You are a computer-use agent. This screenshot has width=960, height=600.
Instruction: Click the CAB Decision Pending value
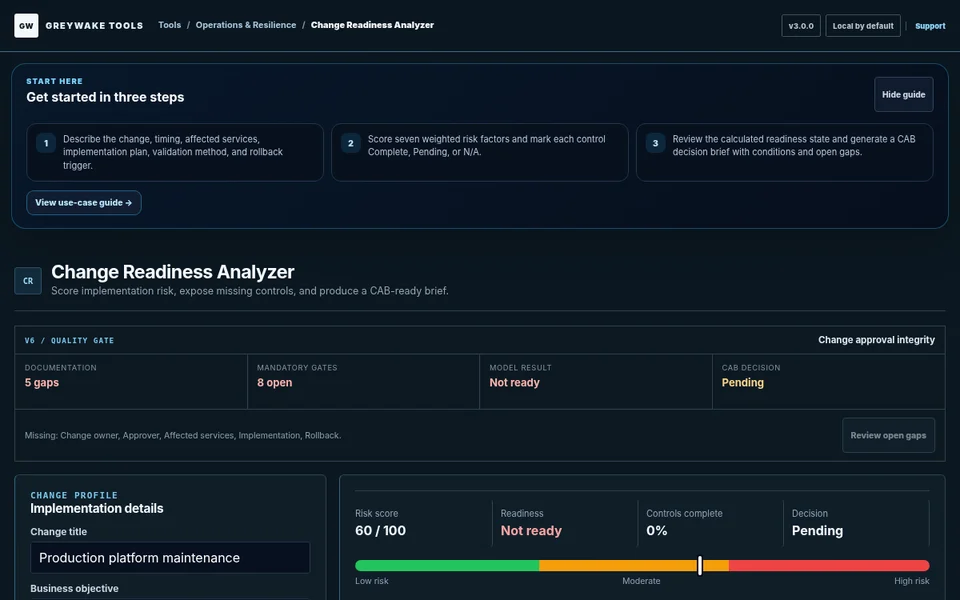[743, 383]
